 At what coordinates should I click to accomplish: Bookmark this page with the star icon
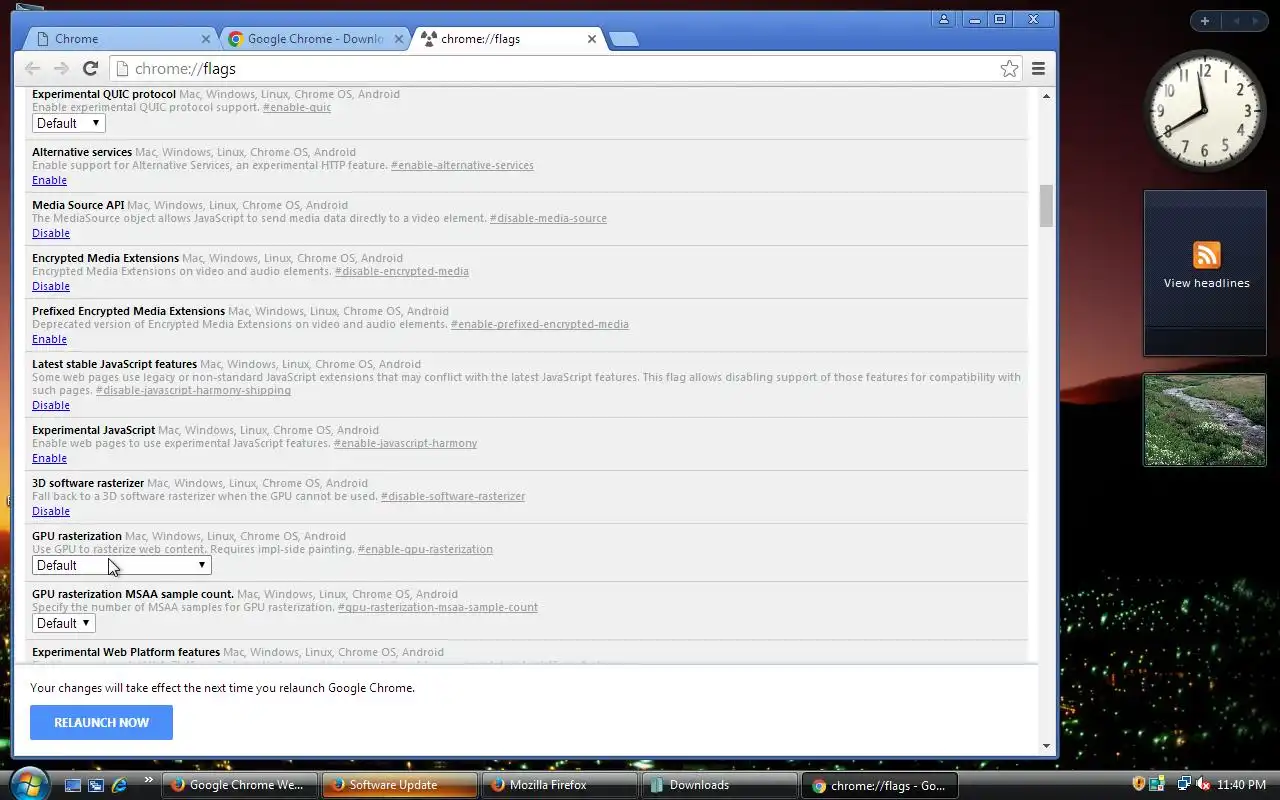point(1009,68)
